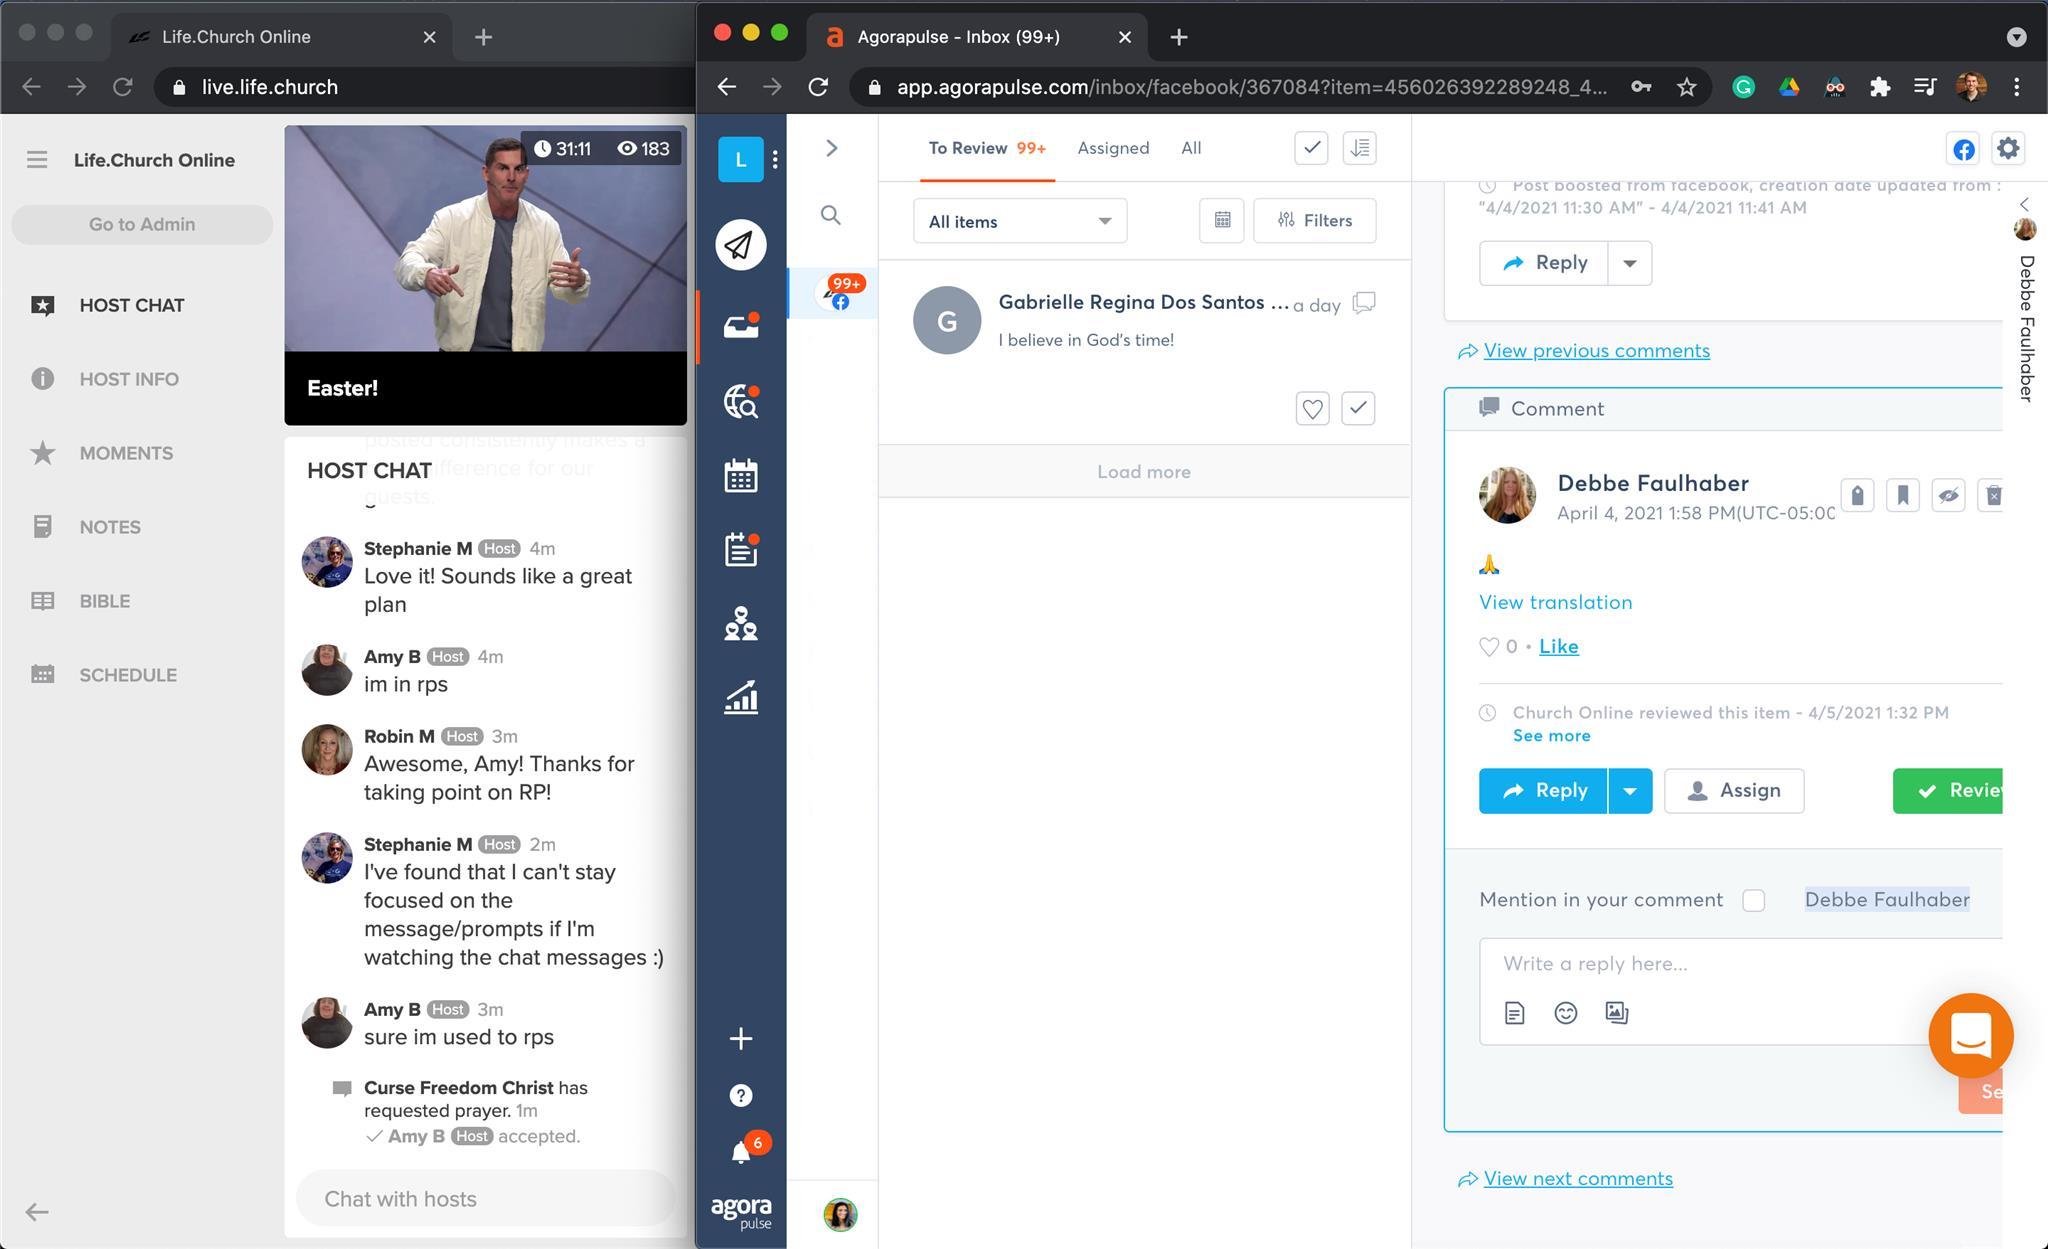Click the Go to Admin button
Screen dimensions: 2048x1249
[142, 224]
